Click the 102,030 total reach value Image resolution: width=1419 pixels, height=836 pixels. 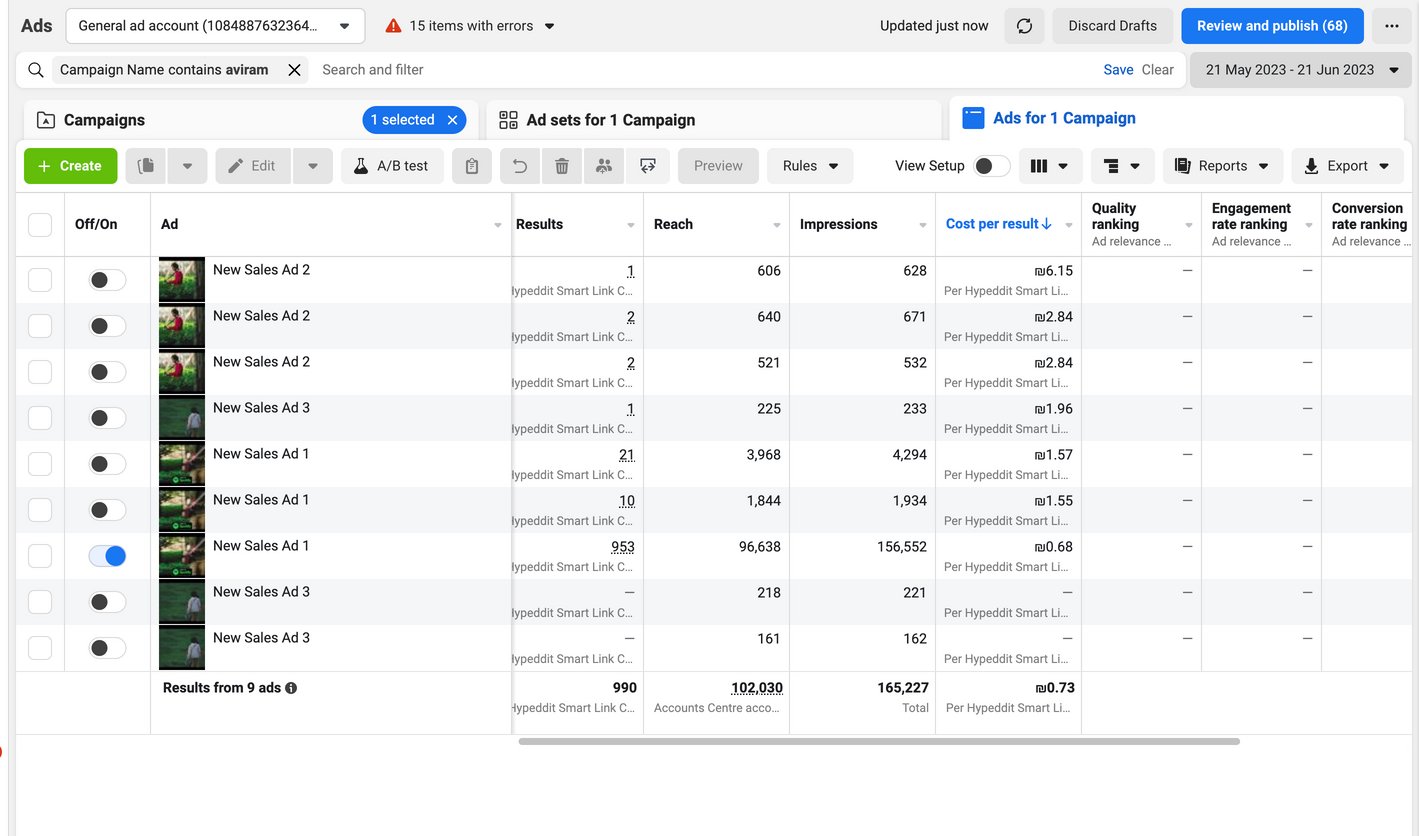point(757,688)
